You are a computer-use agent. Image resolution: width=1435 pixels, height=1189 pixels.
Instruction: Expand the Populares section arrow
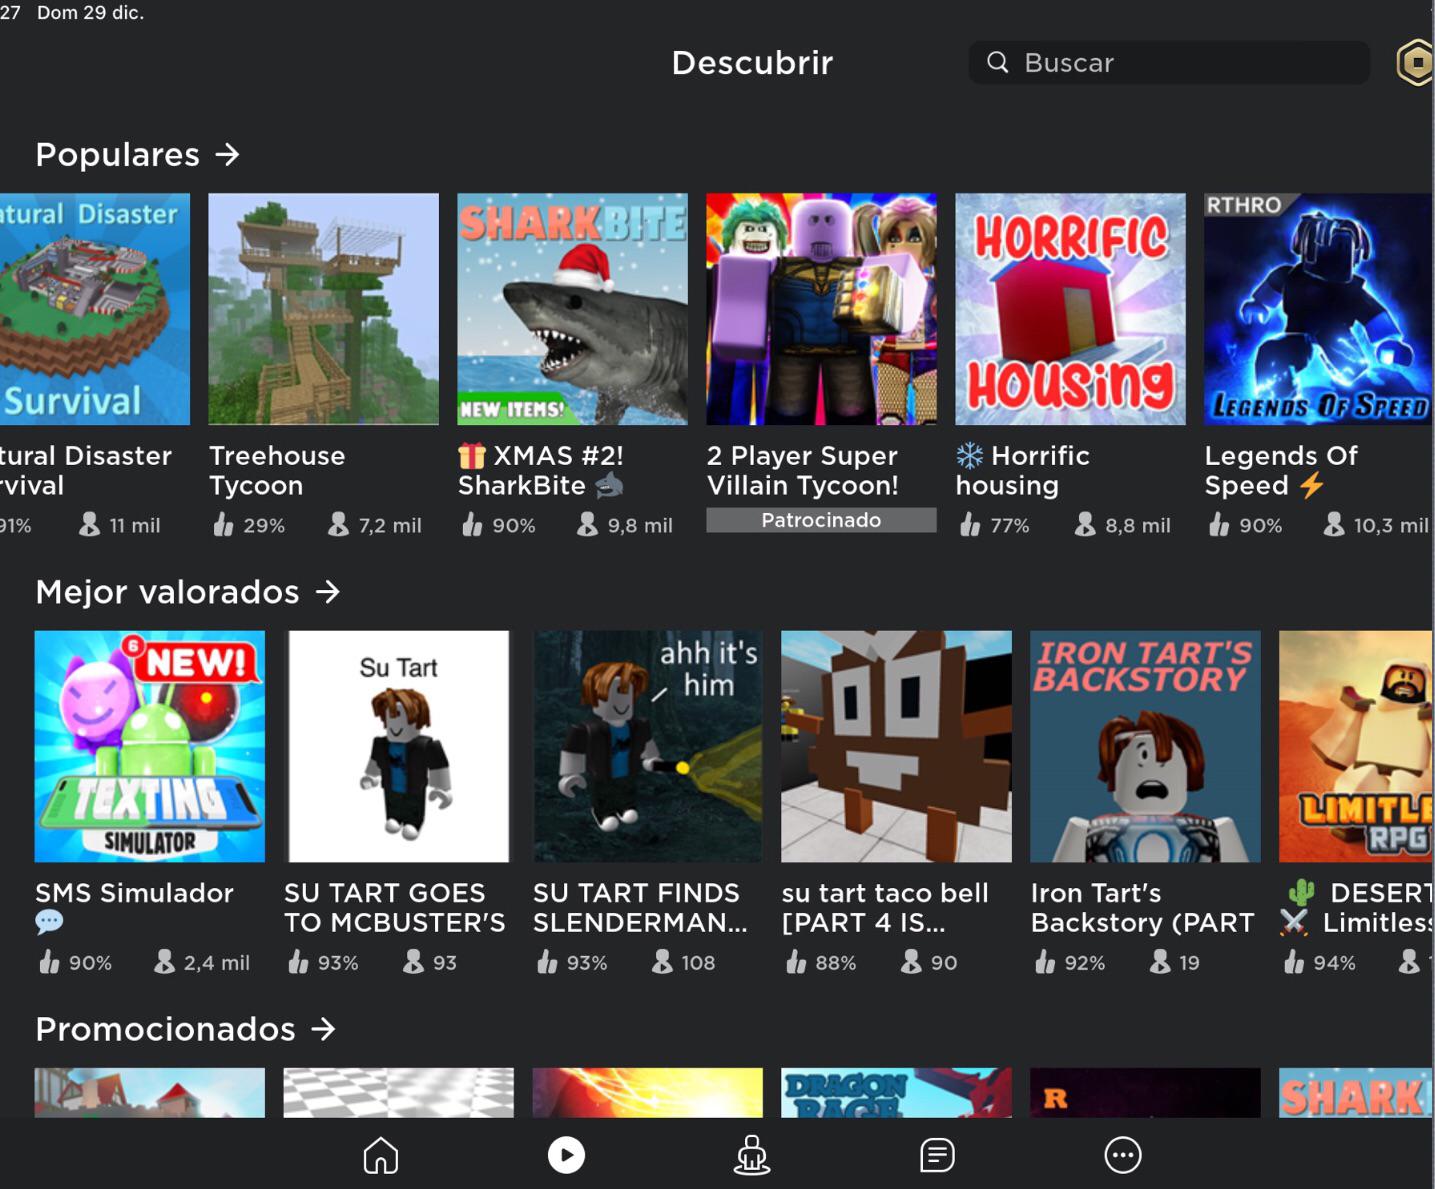click(x=228, y=155)
